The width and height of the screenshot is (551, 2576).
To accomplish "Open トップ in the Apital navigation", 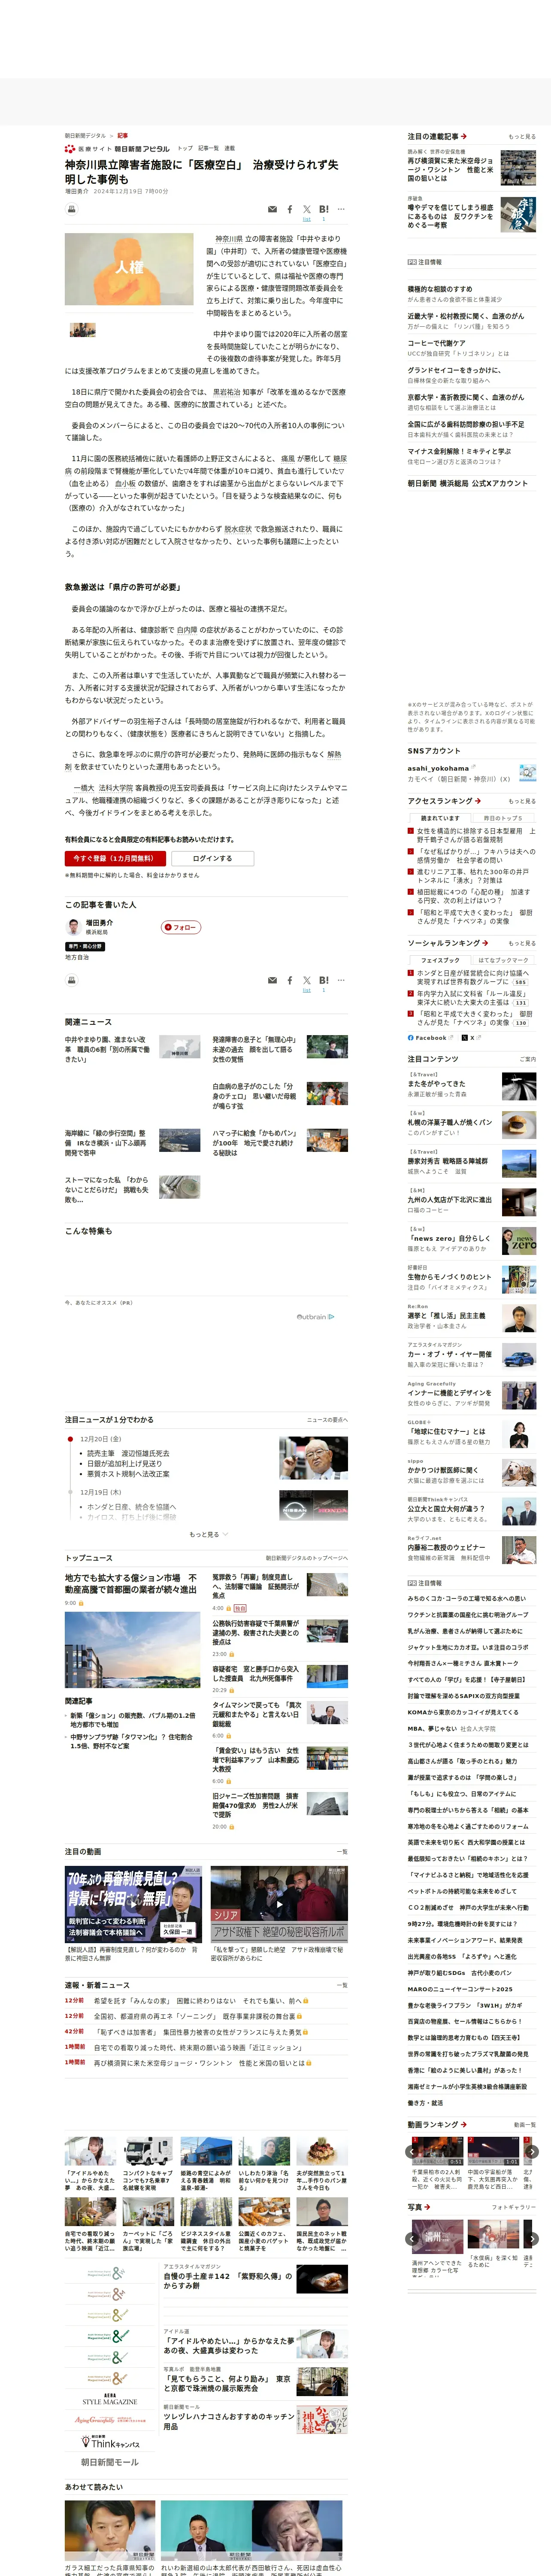I will point(185,148).
